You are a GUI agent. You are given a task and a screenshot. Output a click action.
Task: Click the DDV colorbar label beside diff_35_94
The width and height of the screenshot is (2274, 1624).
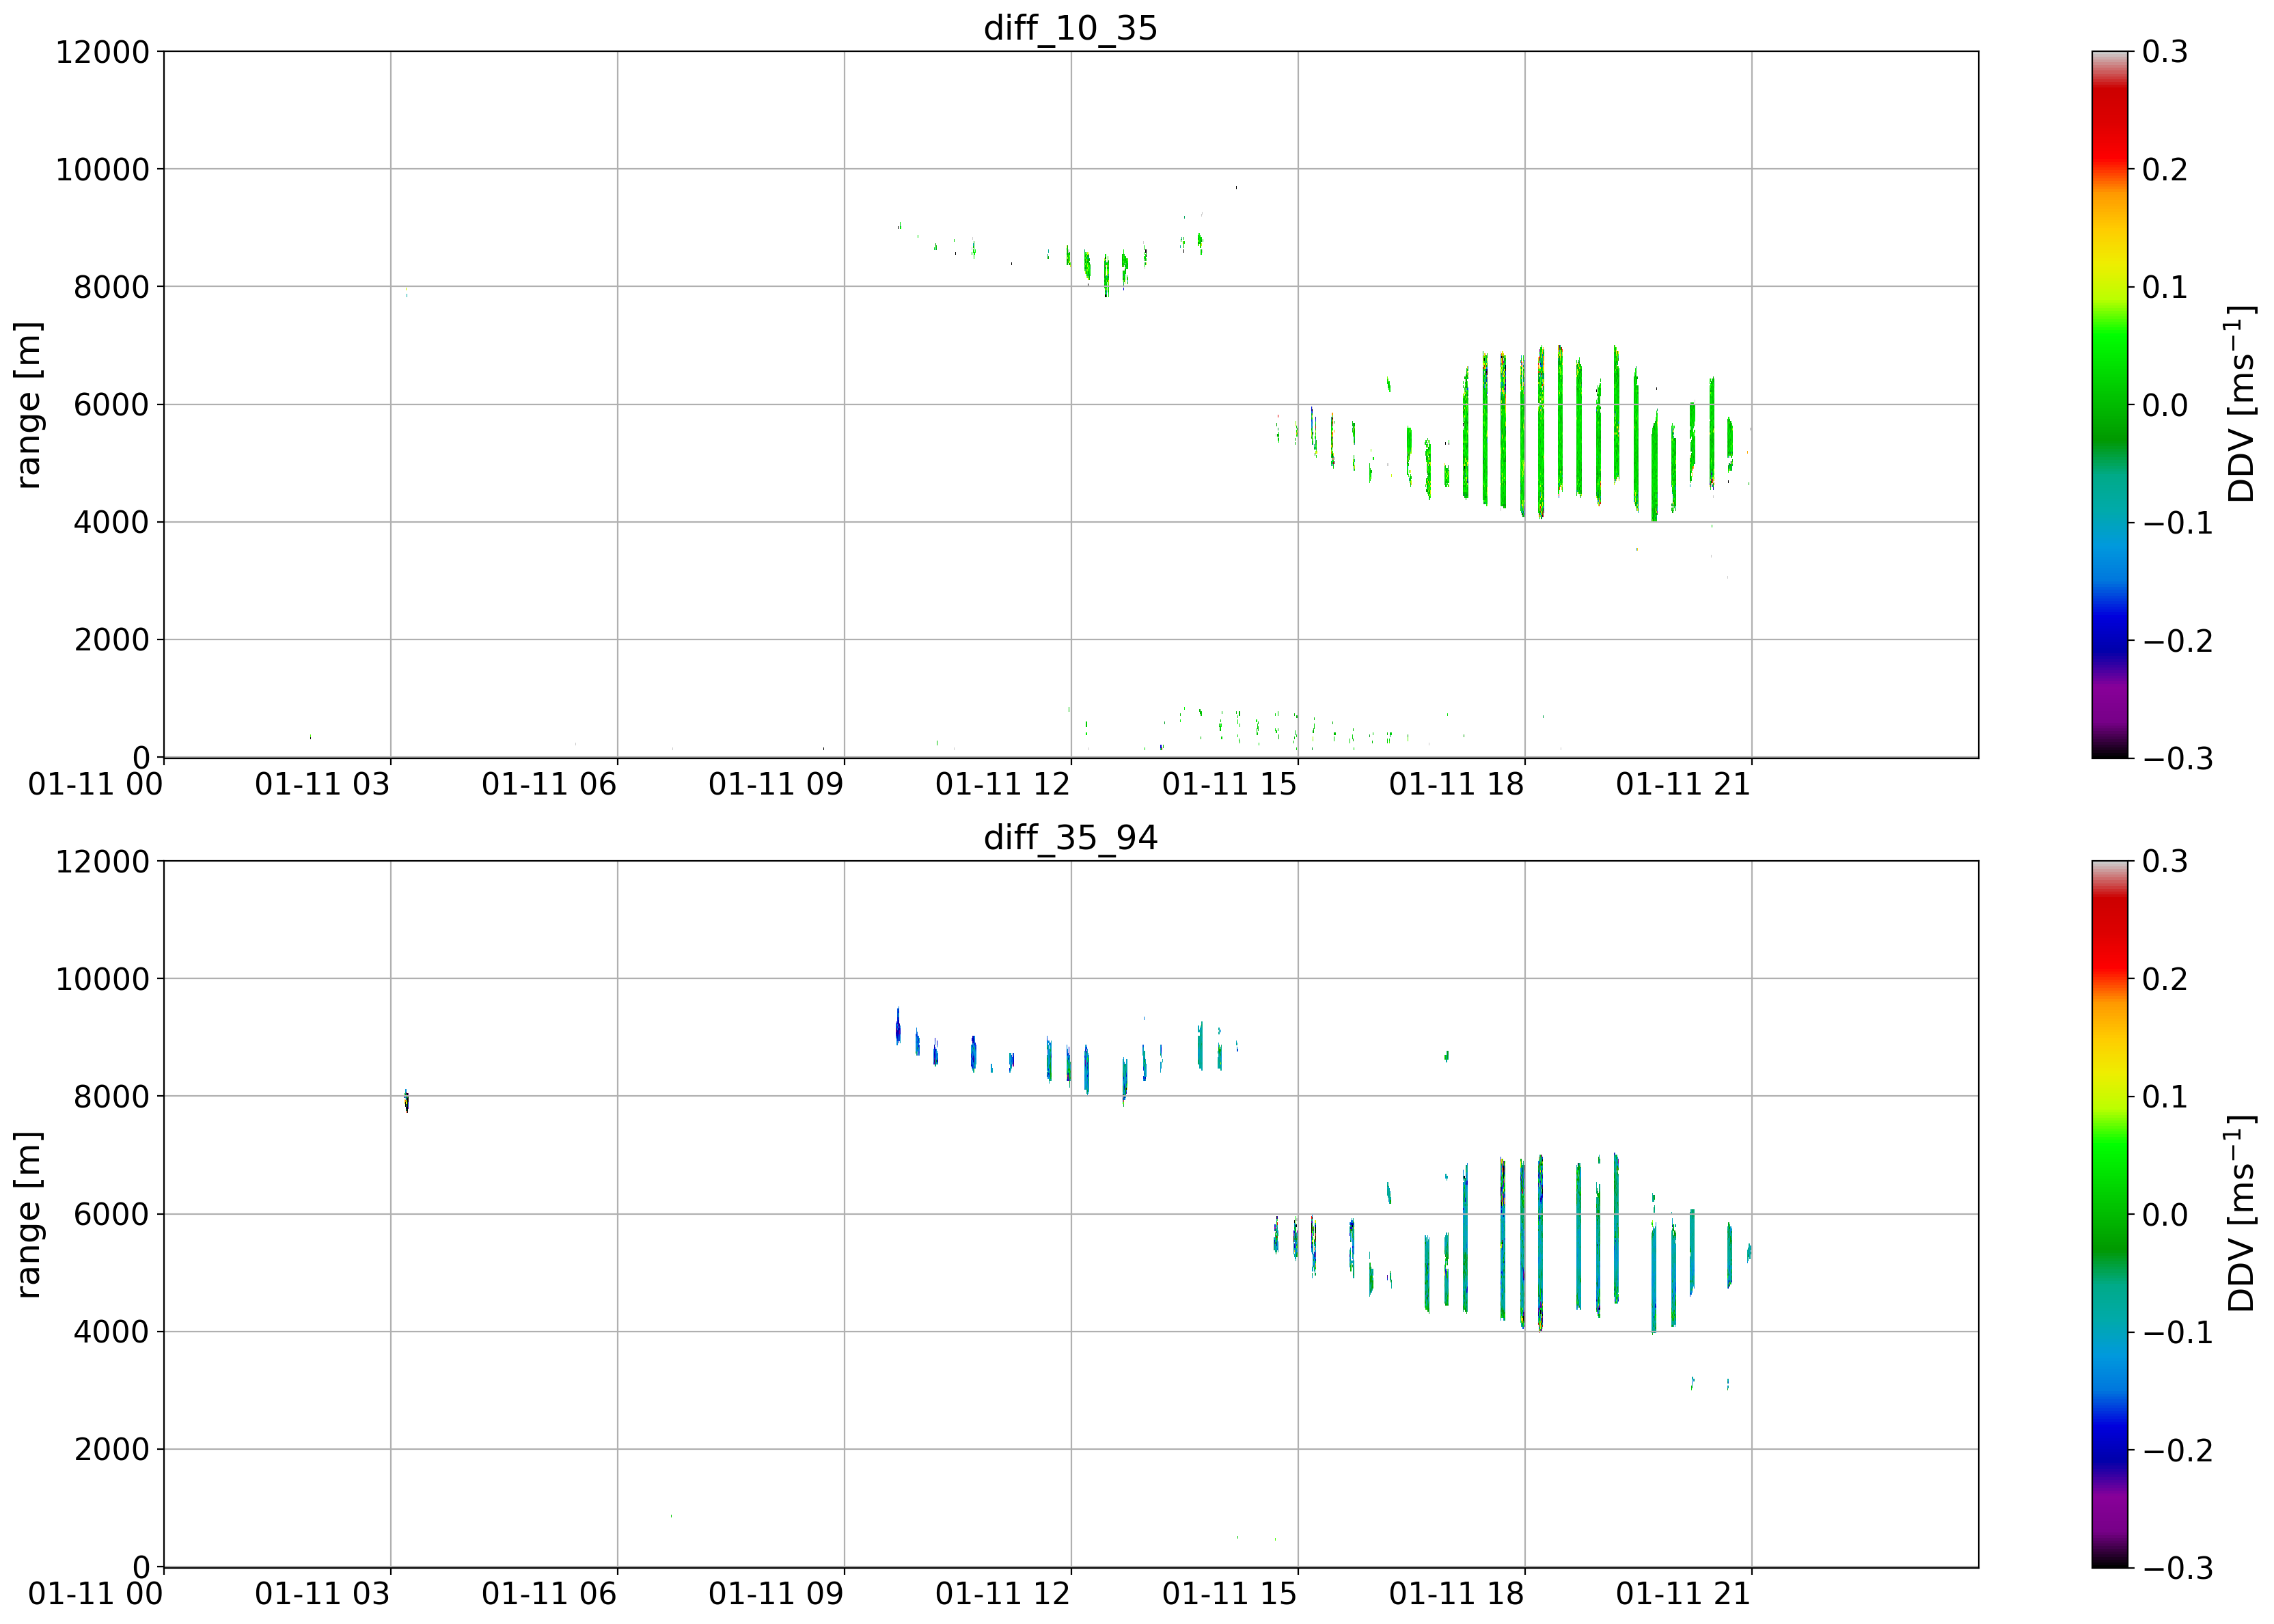[2241, 1214]
